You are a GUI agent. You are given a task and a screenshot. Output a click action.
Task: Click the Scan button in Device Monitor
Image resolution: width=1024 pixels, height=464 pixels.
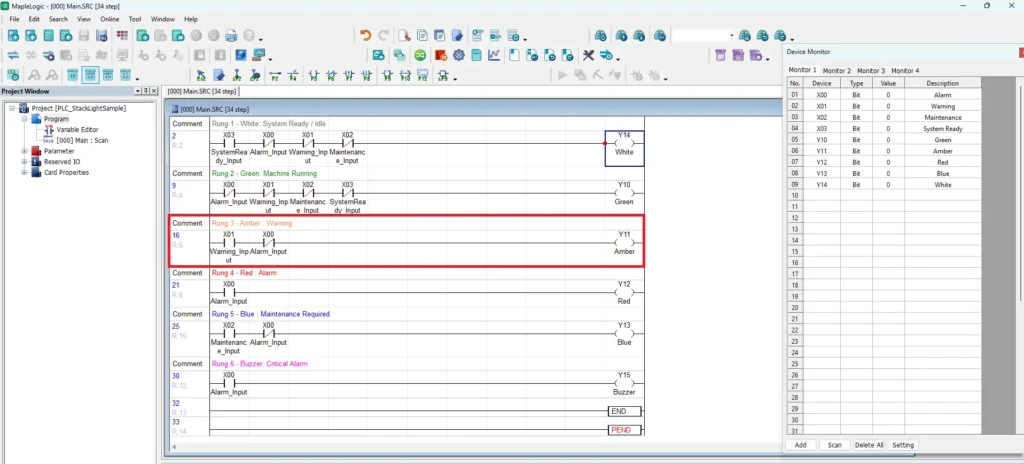click(835, 445)
